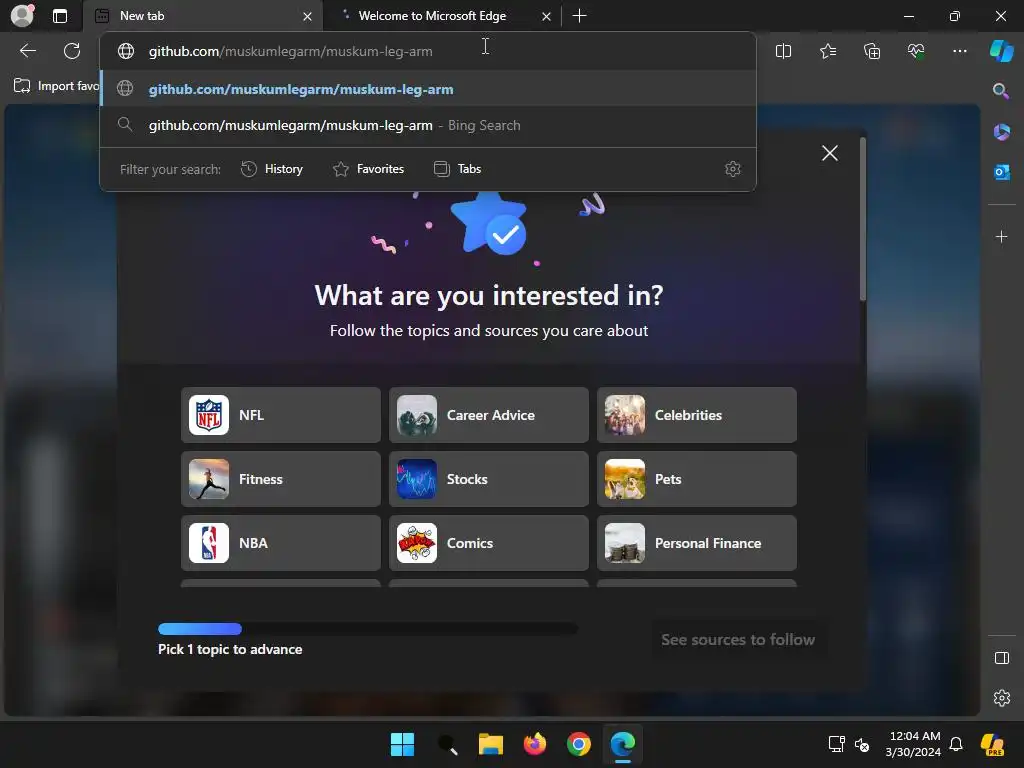This screenshot has height=768, width=1024.
Task: Open the Collections toolbar icon
Action: [x=872, y=51]
